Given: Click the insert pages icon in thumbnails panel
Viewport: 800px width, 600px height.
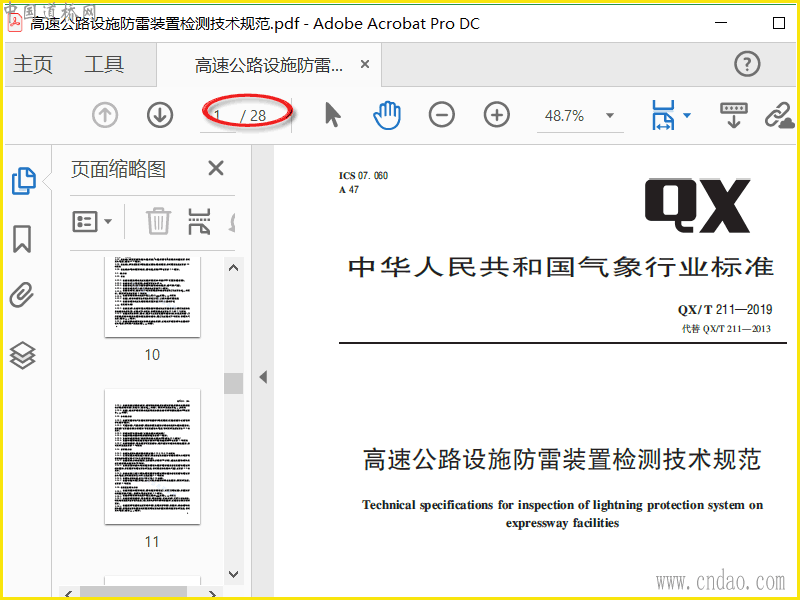Looking at the screenshot, I should (x=199, y=221).
